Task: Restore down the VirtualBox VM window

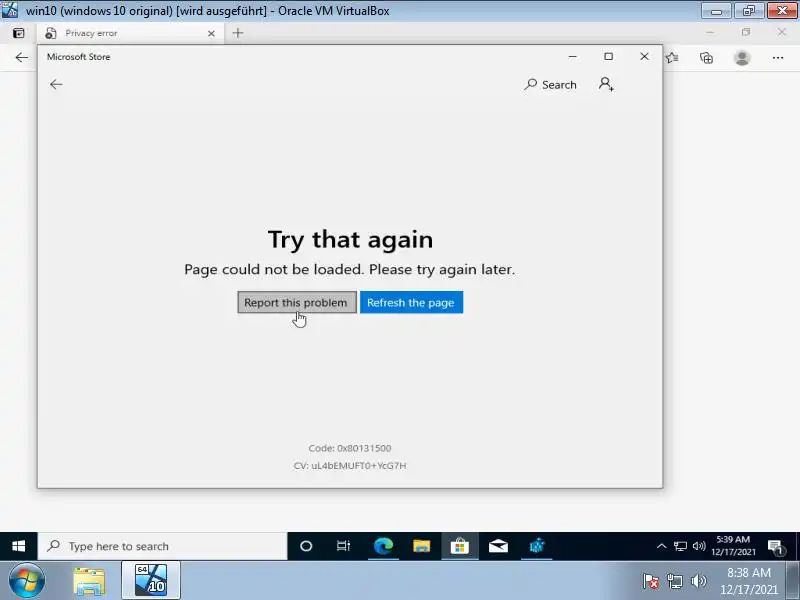Action: click(x=749, y=10)
